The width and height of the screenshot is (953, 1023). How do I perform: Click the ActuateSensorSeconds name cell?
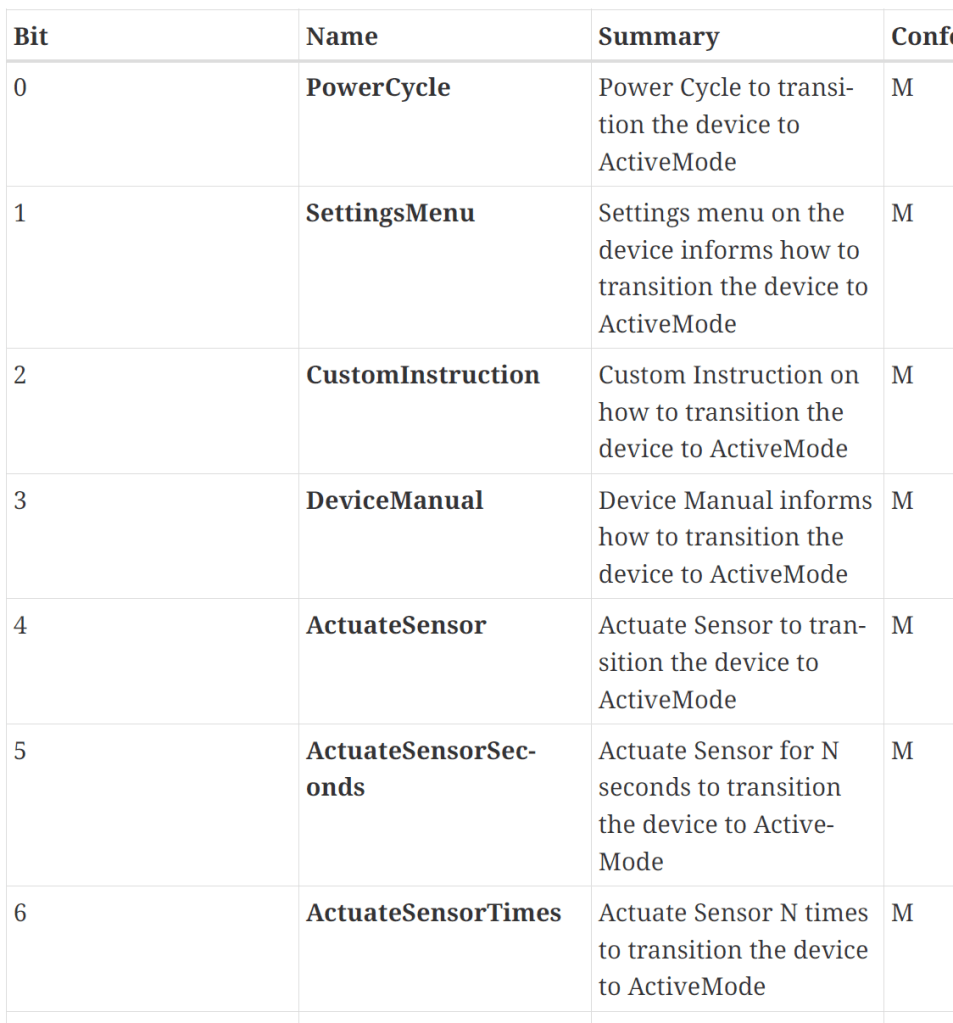[x=420, y=768]
